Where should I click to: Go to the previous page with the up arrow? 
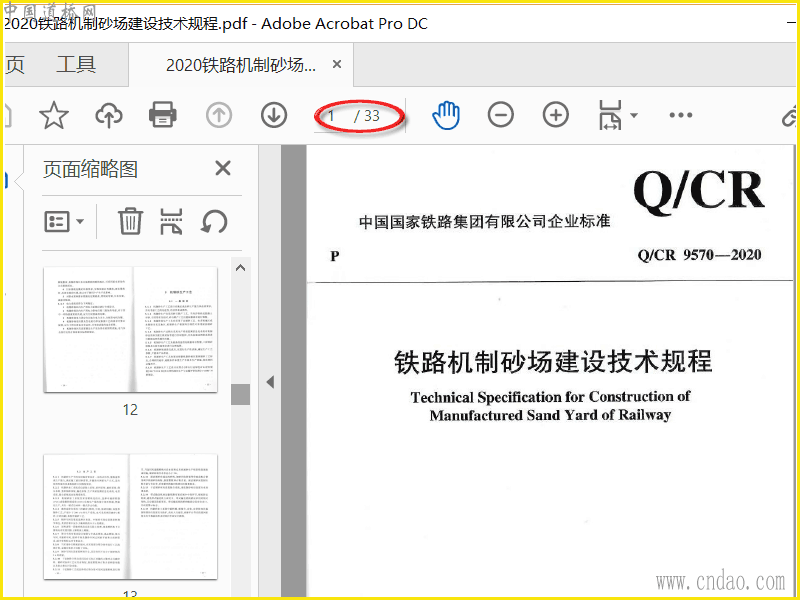click(219, 115)
